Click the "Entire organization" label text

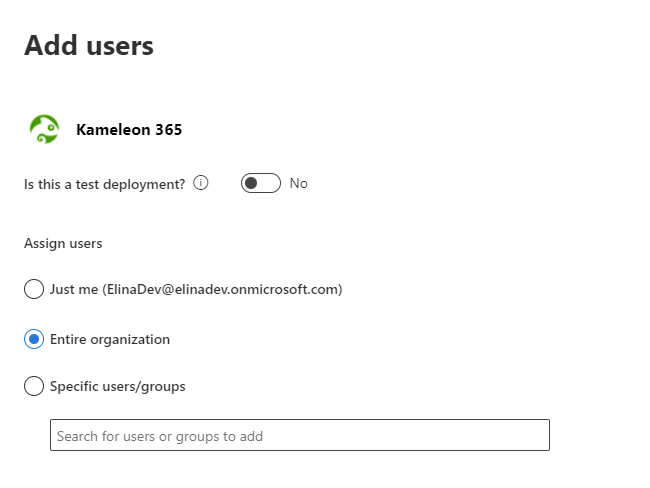click(x=110, y=339)
